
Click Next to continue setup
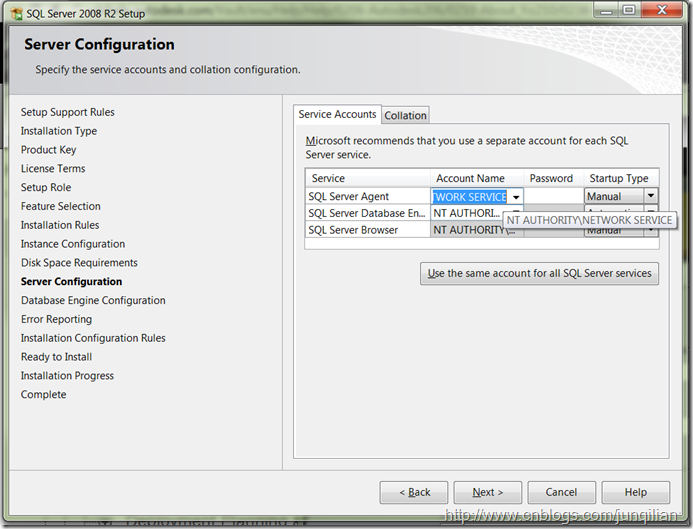click(487, 492)
